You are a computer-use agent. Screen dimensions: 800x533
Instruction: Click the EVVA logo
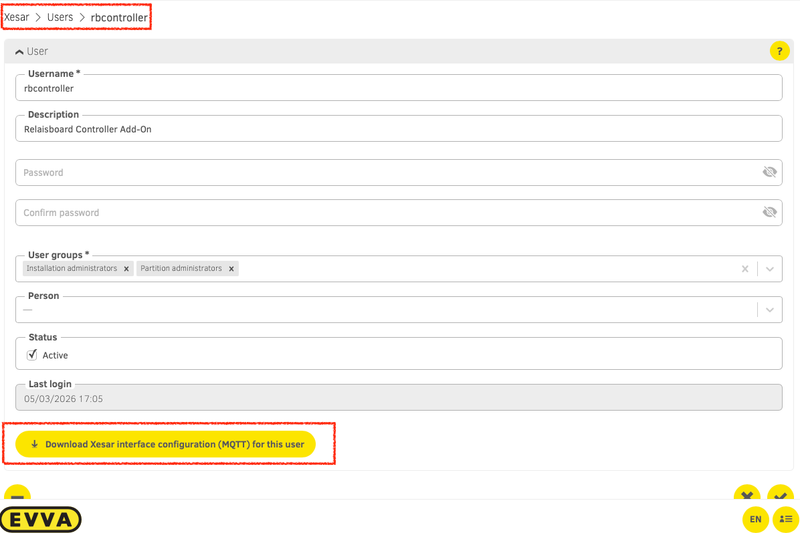click(x=40, y=520)
